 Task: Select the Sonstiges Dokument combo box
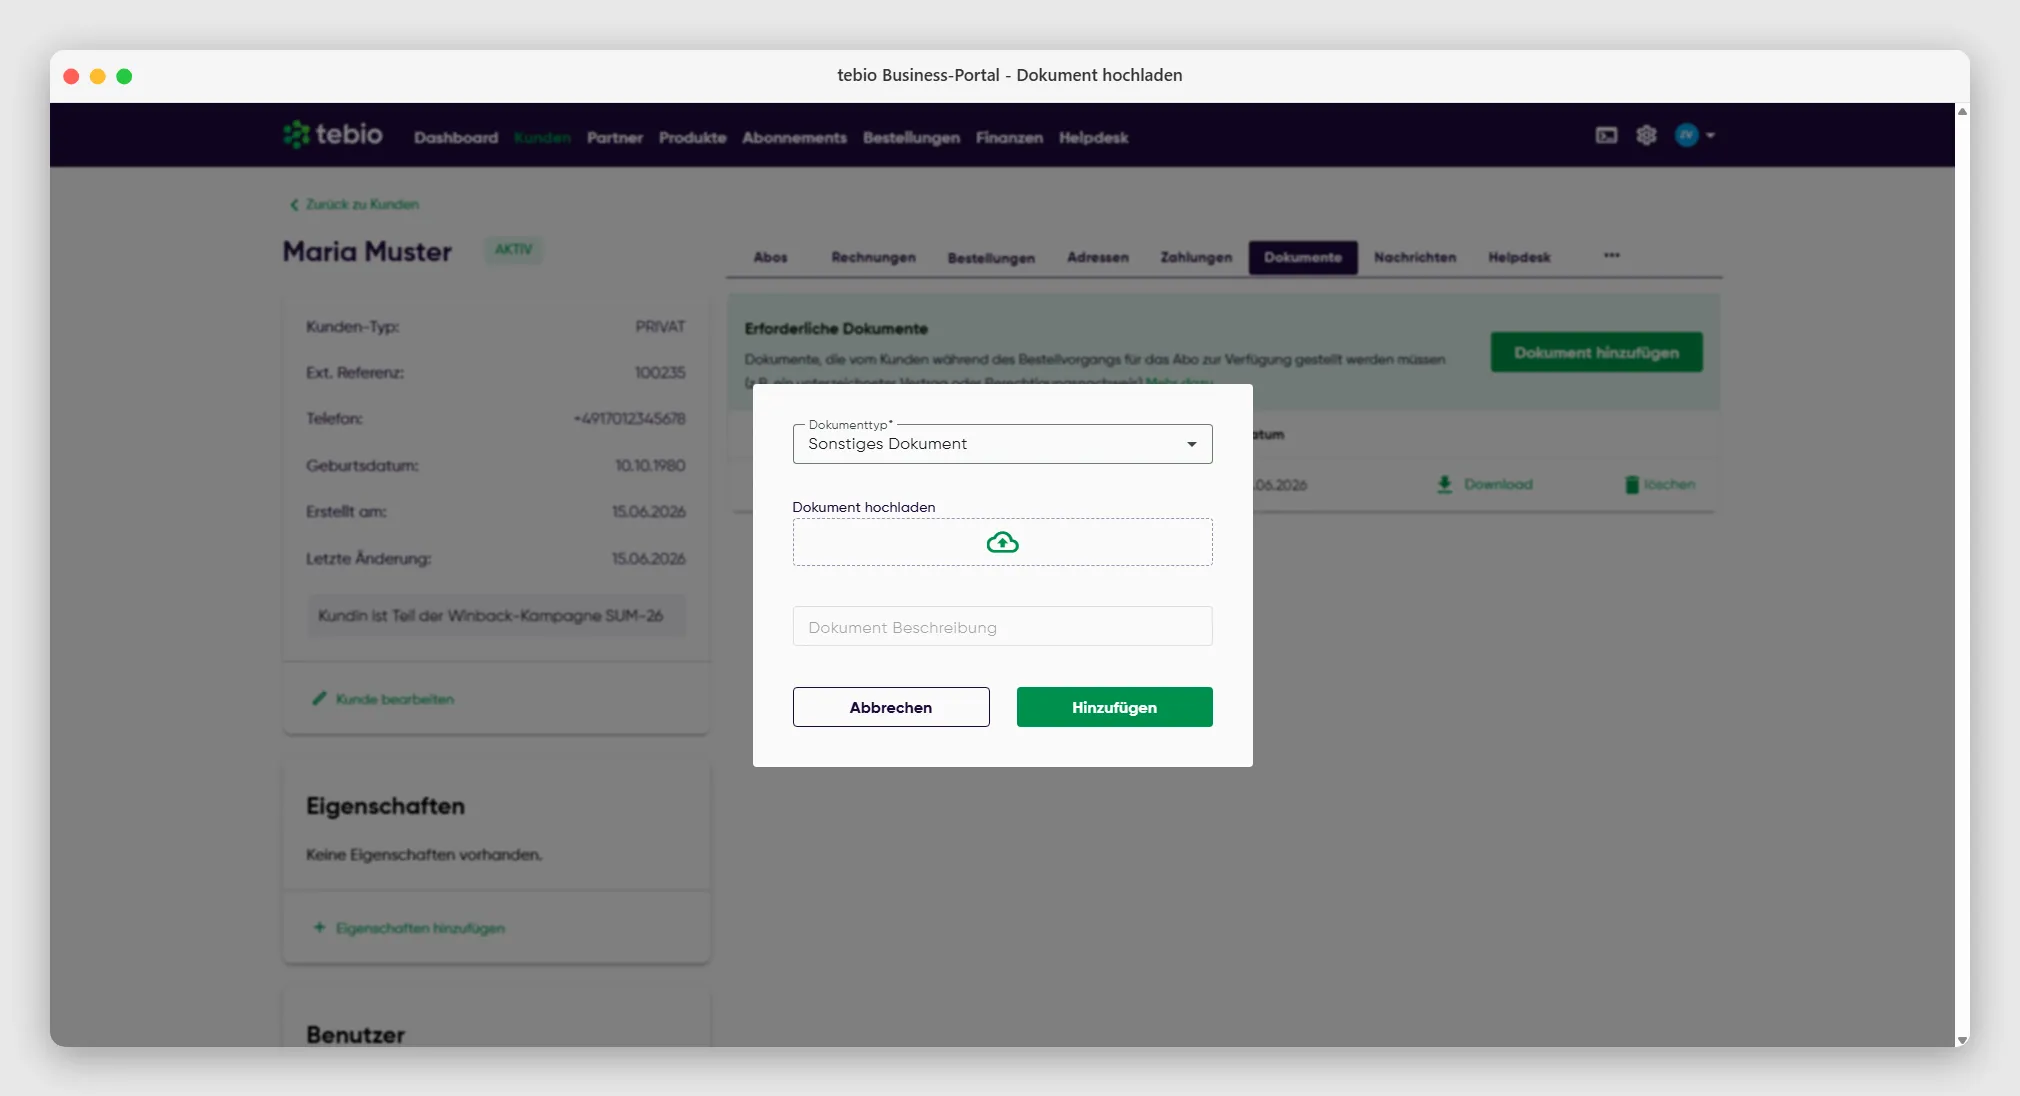click(1002, 444)
